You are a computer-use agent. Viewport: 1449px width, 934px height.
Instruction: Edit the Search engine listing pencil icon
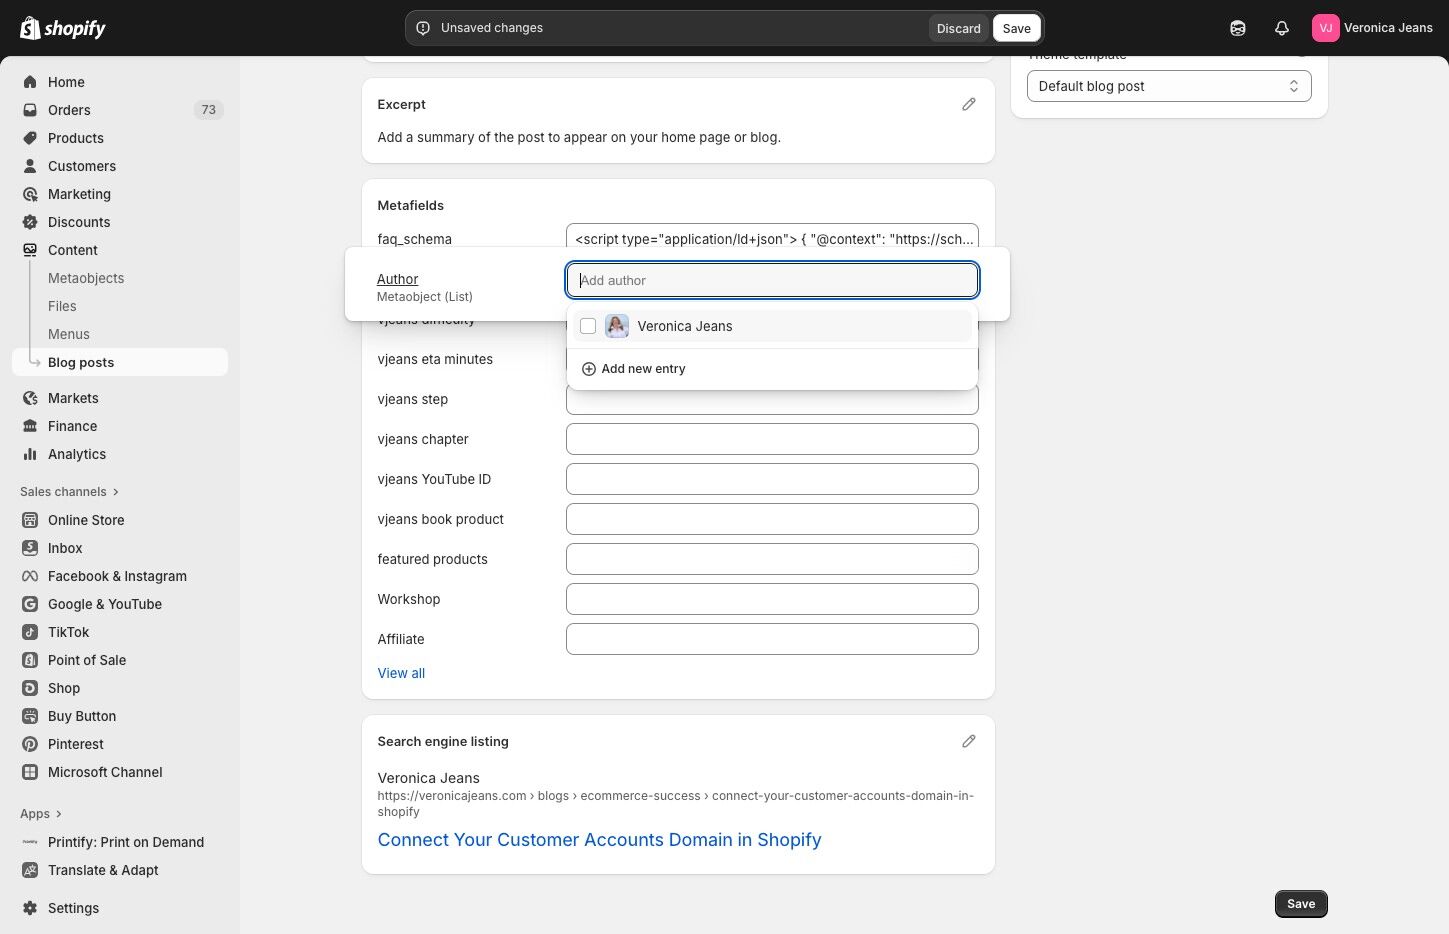968,741
